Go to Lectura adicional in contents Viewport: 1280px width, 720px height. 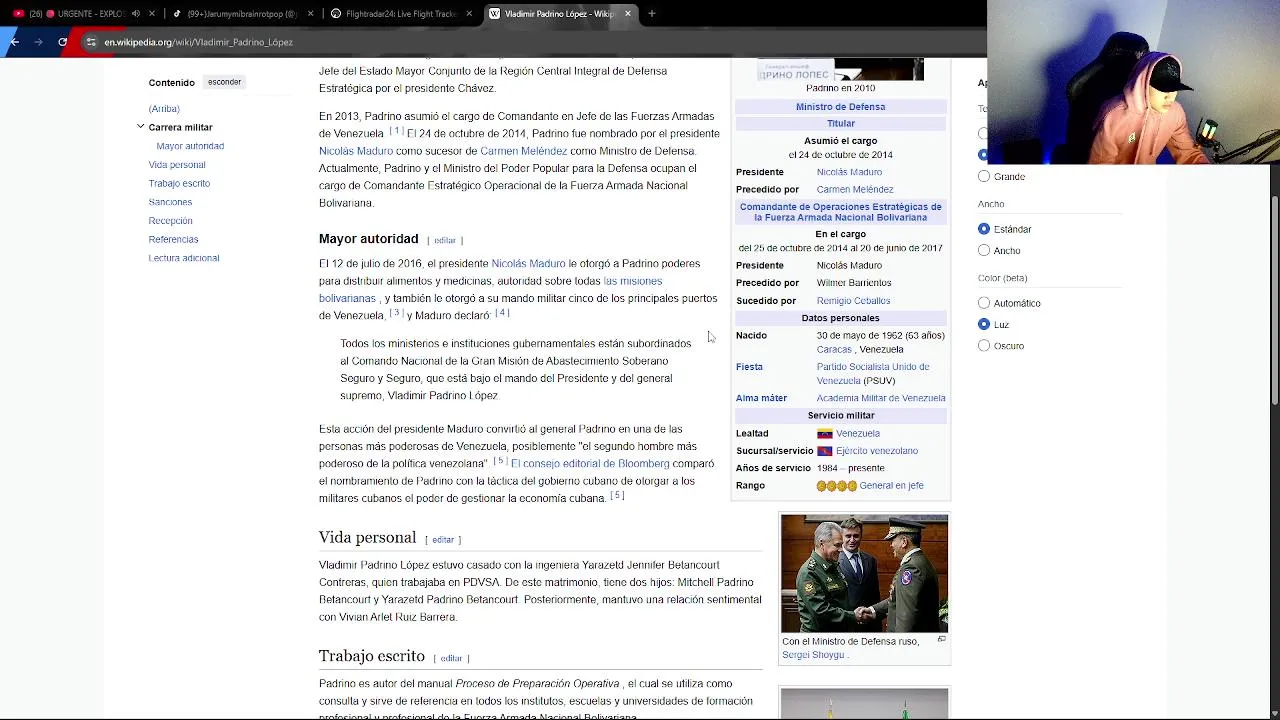click(x=184, y=258)
